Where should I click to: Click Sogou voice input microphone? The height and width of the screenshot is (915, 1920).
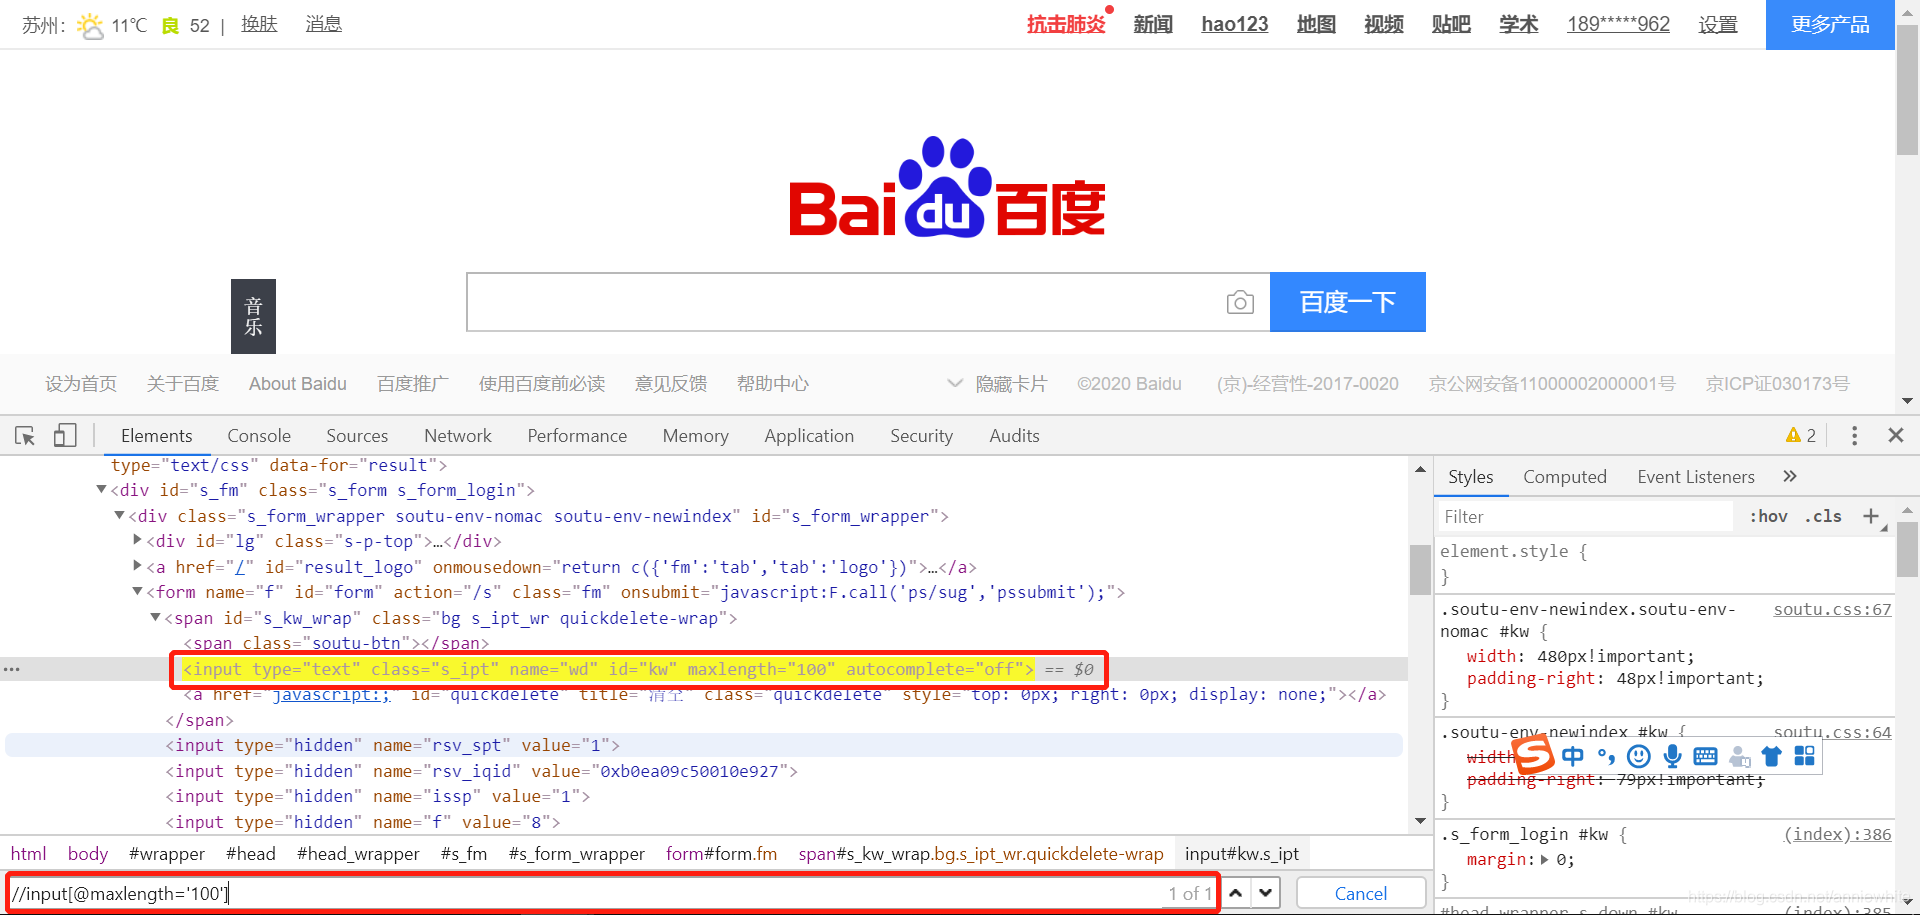(x=1672, y=756)
